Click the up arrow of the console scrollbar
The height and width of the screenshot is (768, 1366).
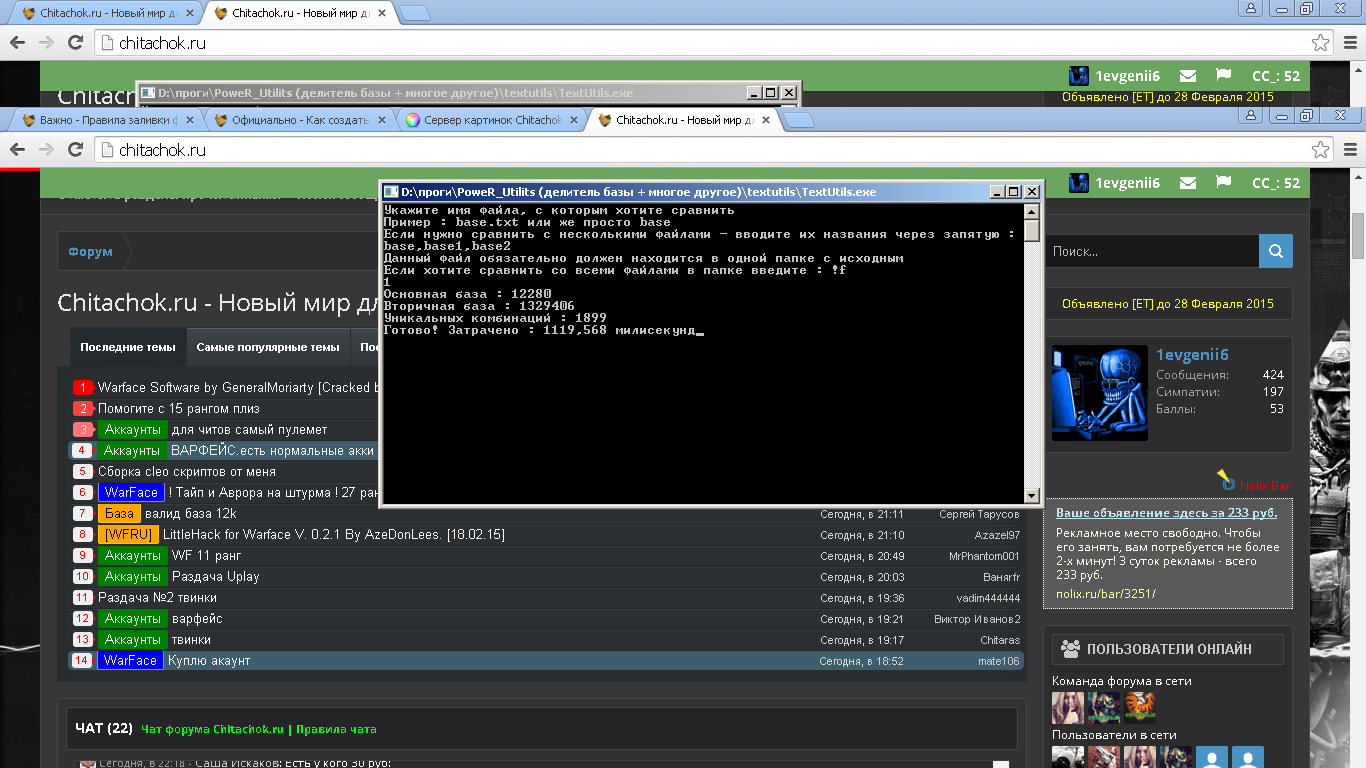tap(1032, 212)
